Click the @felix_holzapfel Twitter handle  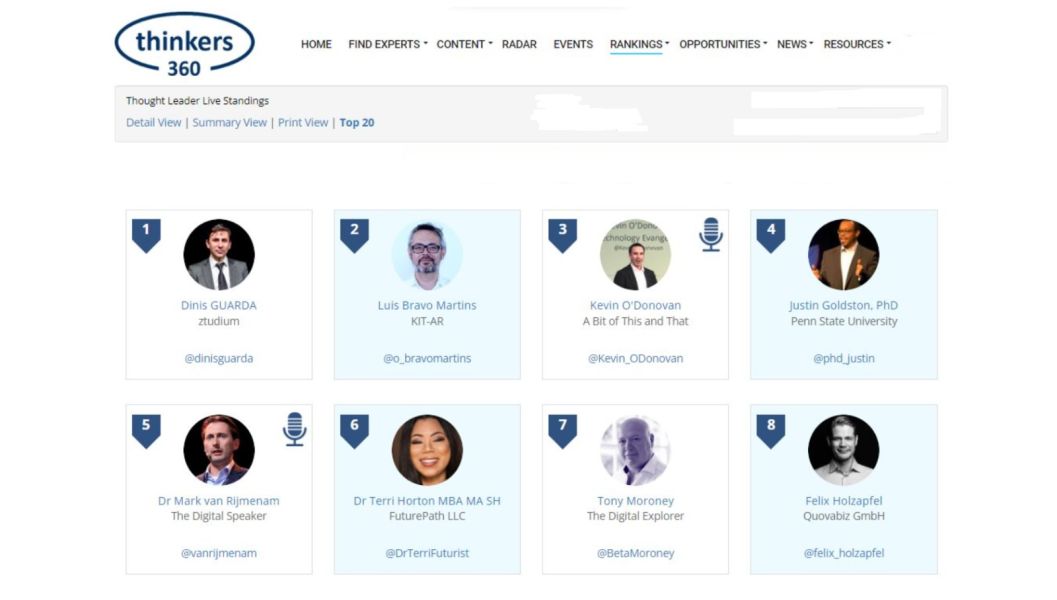[843, 553]
